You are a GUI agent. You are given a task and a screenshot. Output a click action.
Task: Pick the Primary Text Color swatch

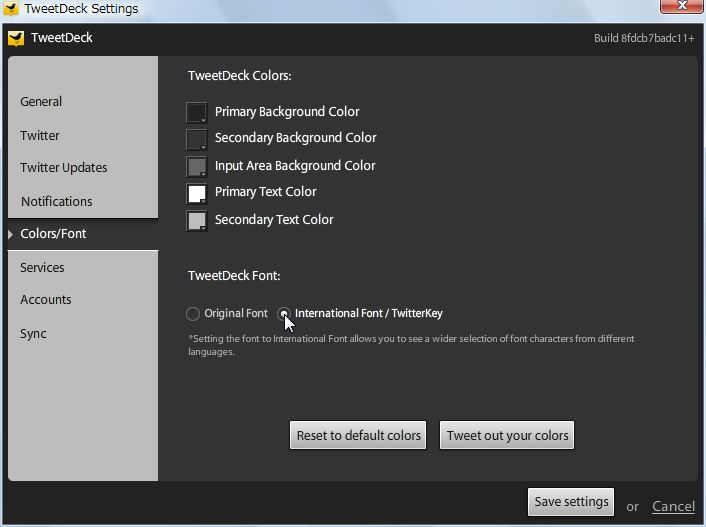[x=197, y=194]
